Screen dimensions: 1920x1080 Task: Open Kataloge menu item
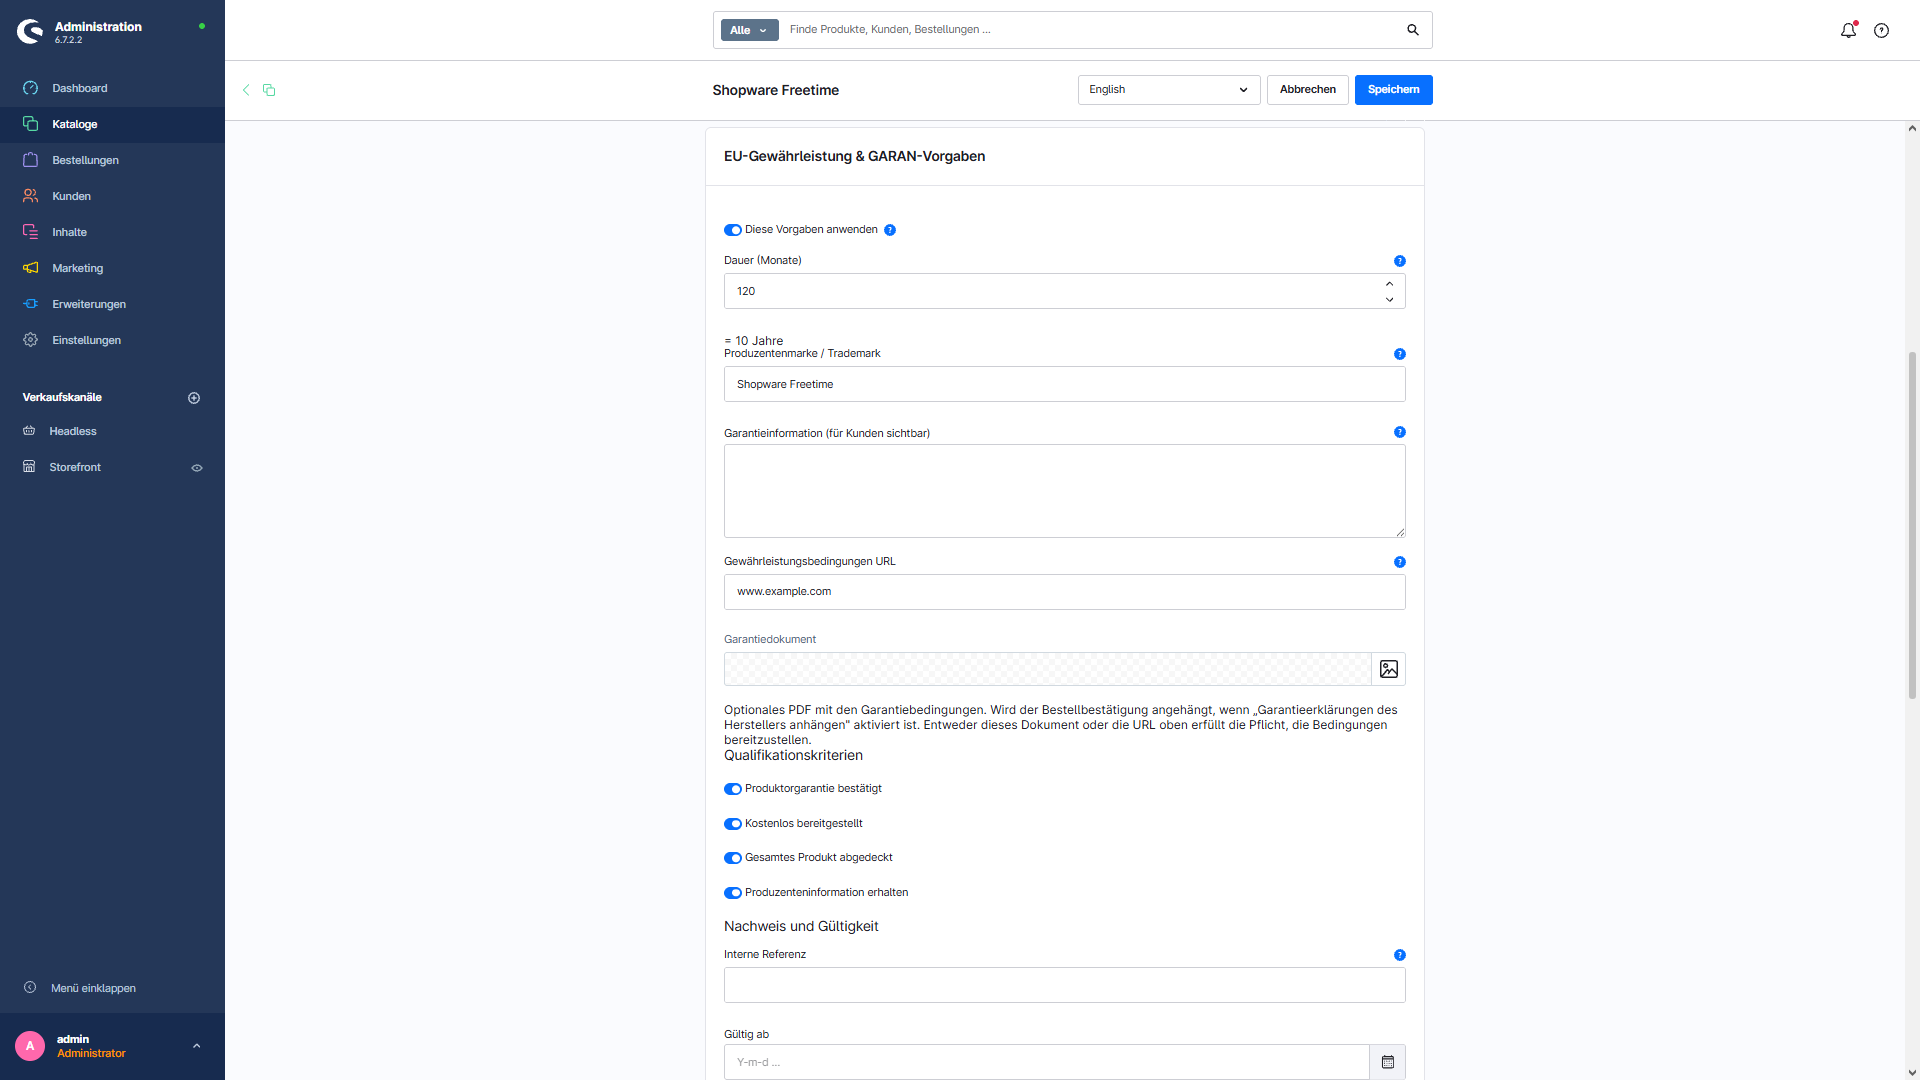click(112, 124)
